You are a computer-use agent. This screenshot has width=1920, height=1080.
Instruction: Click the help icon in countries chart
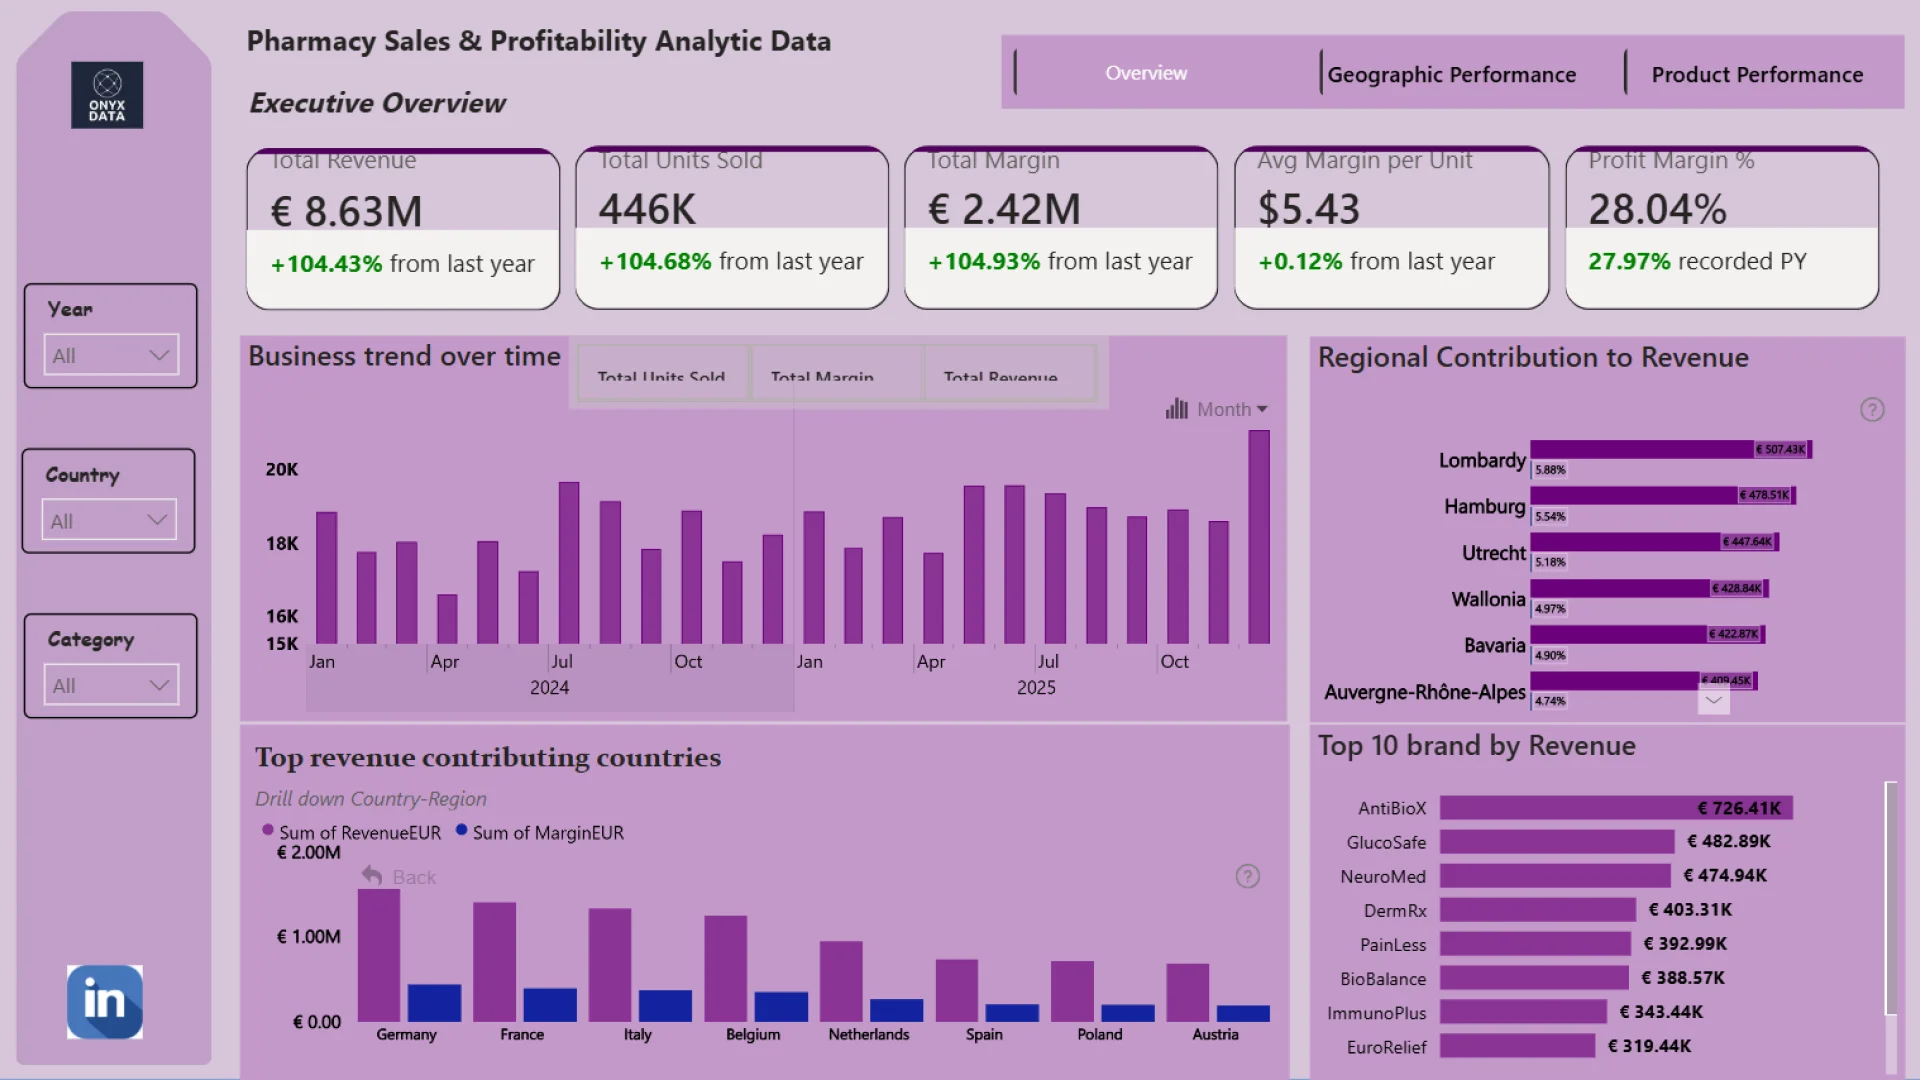1247,877
